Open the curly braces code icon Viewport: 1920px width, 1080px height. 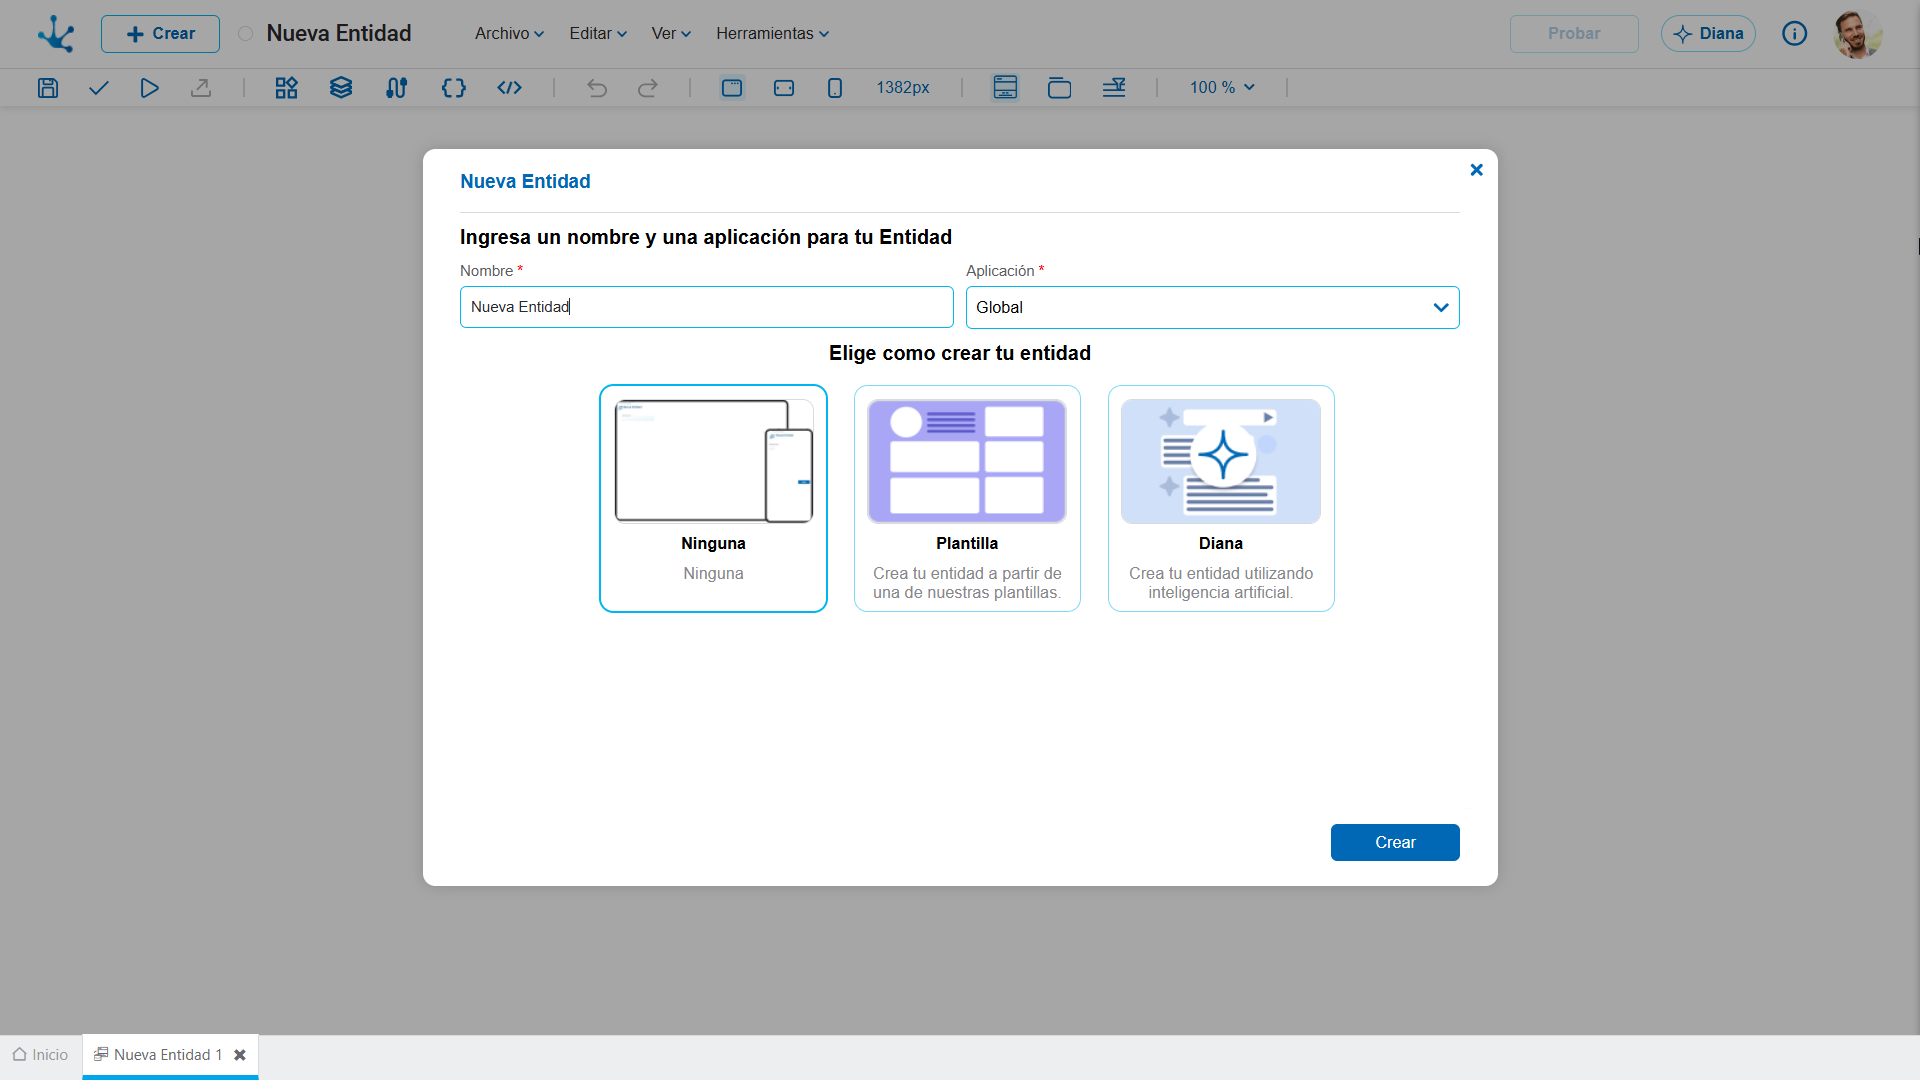coord(454,88)
